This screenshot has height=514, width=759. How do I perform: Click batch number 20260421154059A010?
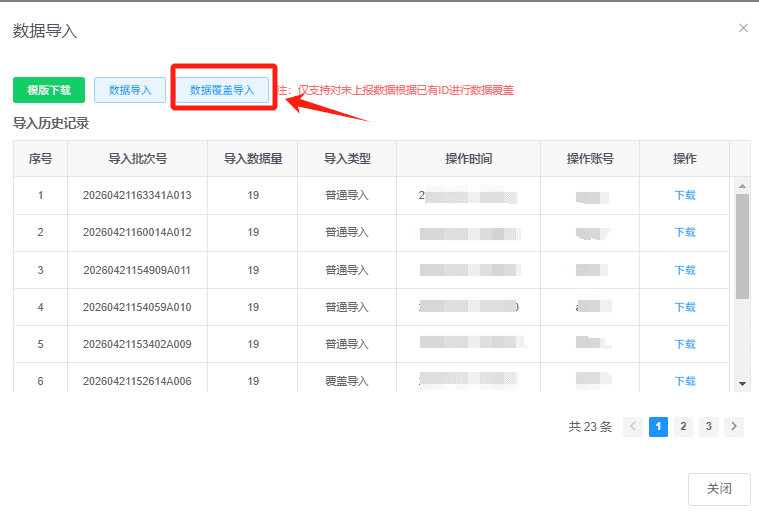(137, 307)
